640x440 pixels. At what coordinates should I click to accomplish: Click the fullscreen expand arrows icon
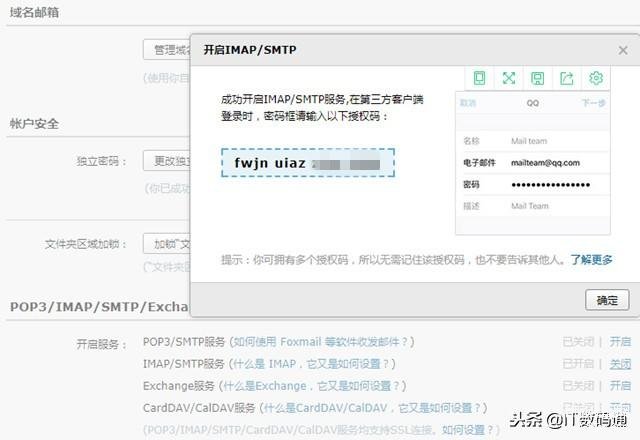tap(508, 78)
